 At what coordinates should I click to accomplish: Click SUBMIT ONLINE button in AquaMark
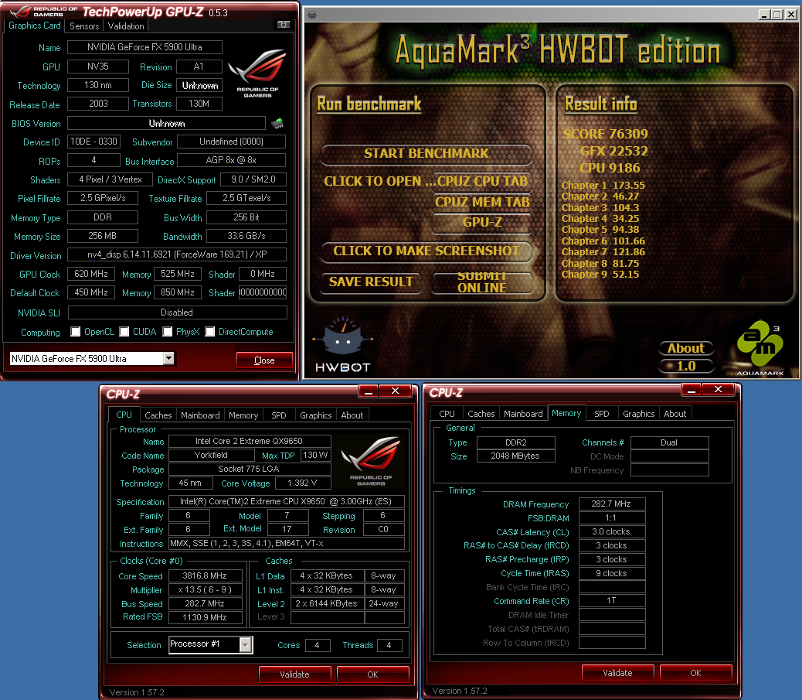[482, 282]
